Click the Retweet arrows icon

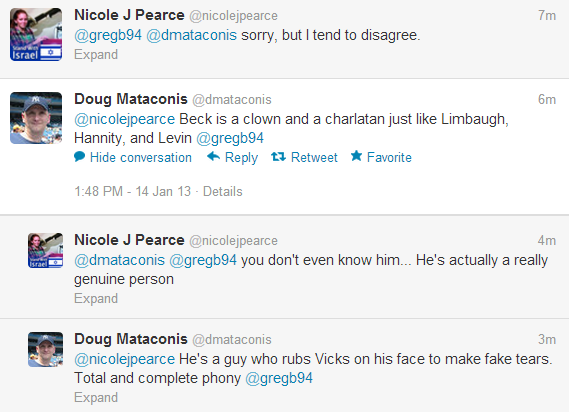tap(278, 157)
